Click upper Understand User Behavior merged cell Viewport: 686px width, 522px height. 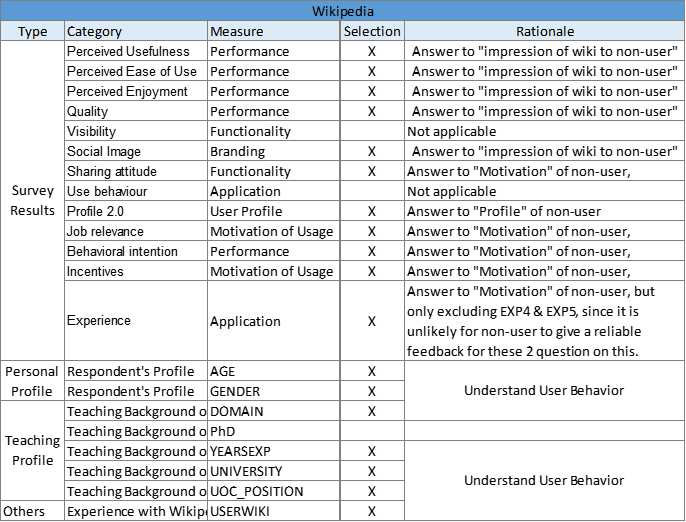[x=545, y=390]
